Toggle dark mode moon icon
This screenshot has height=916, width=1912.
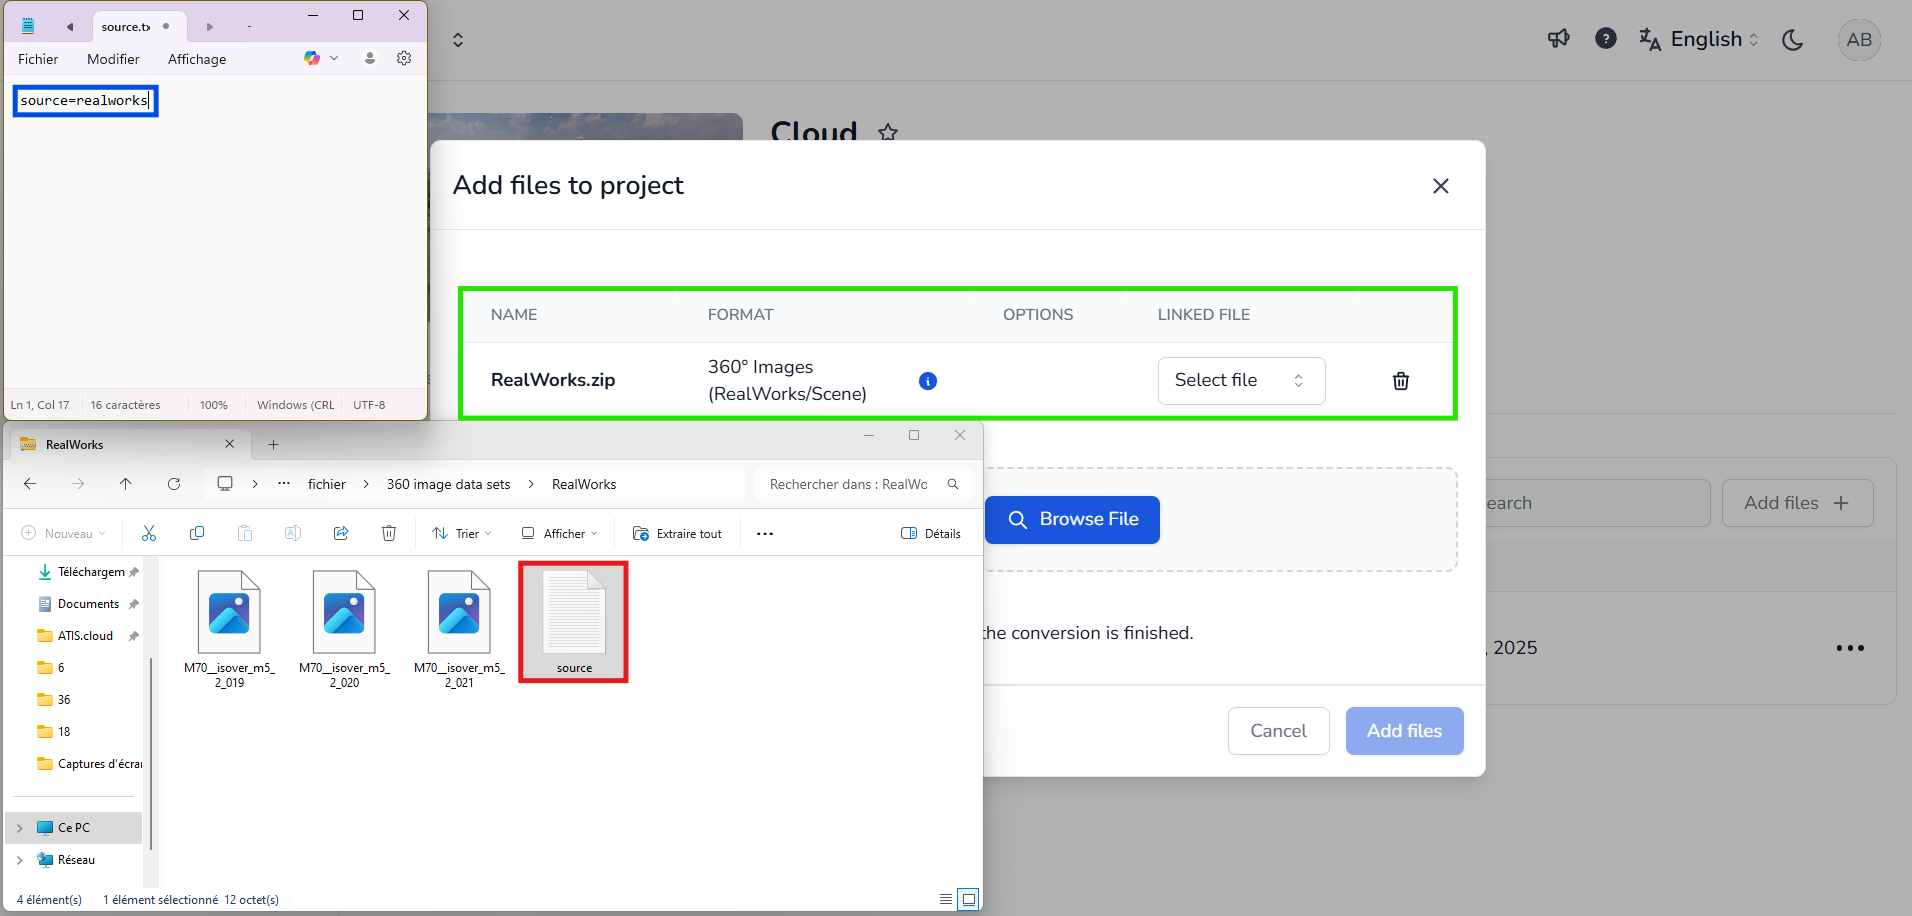(1792, 40)
